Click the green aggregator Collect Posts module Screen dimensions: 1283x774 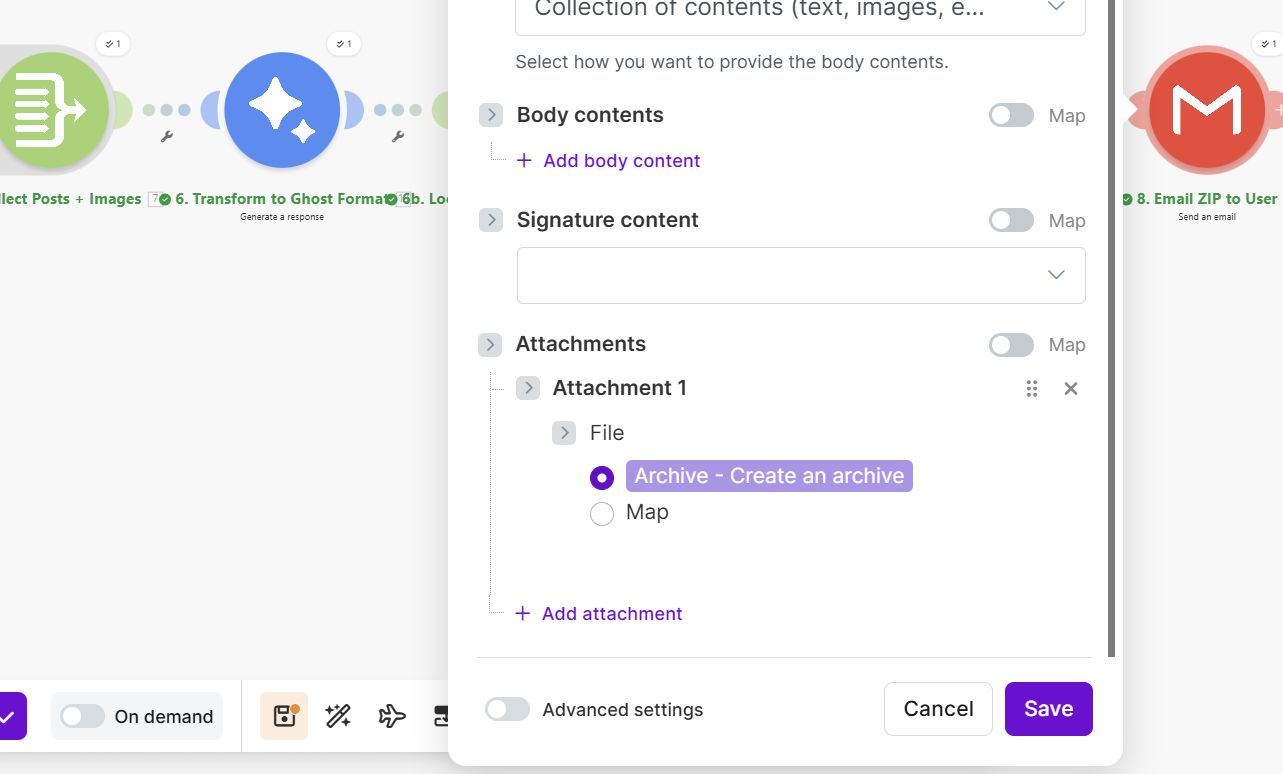[52, 110]
